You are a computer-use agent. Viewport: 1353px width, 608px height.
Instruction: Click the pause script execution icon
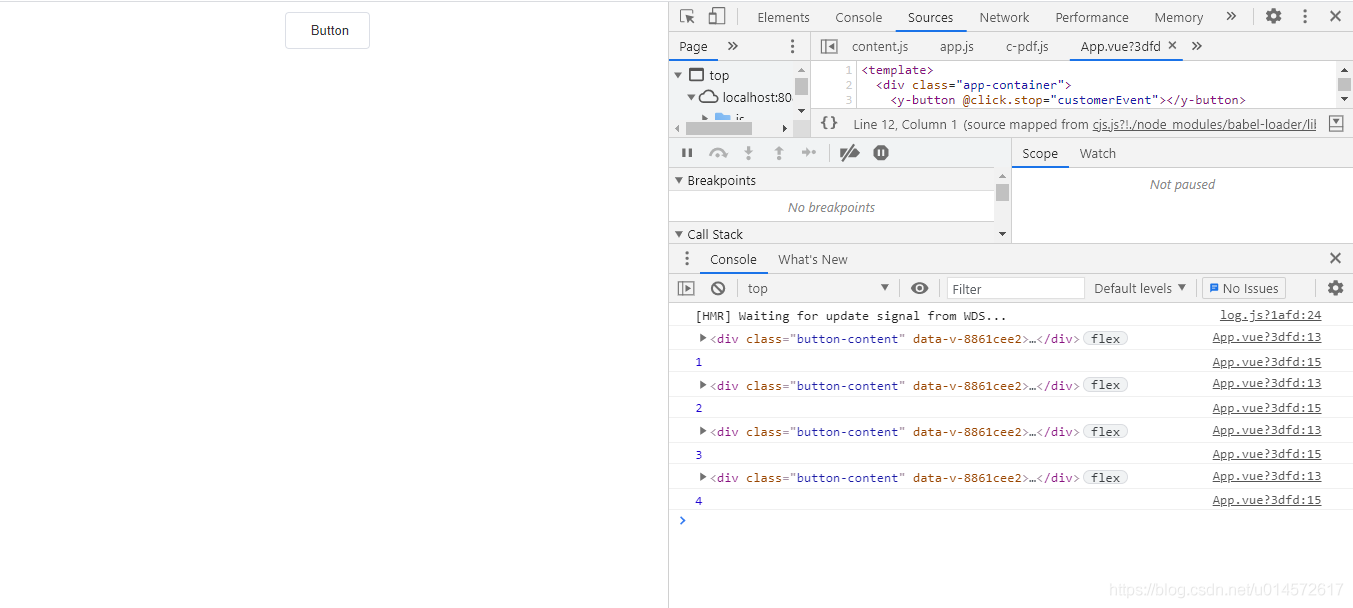pyautogui.click(x=687, y=153)
